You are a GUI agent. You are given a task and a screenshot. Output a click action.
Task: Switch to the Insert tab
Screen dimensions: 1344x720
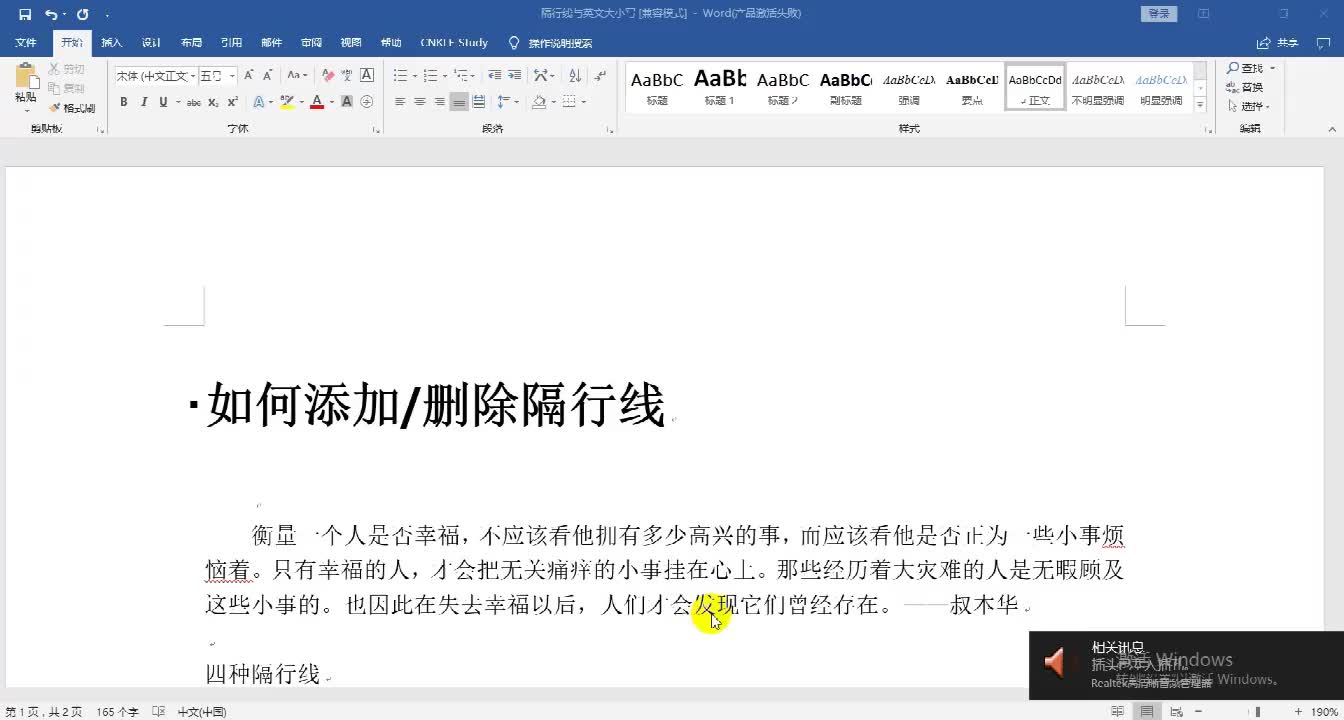point(112,43)
